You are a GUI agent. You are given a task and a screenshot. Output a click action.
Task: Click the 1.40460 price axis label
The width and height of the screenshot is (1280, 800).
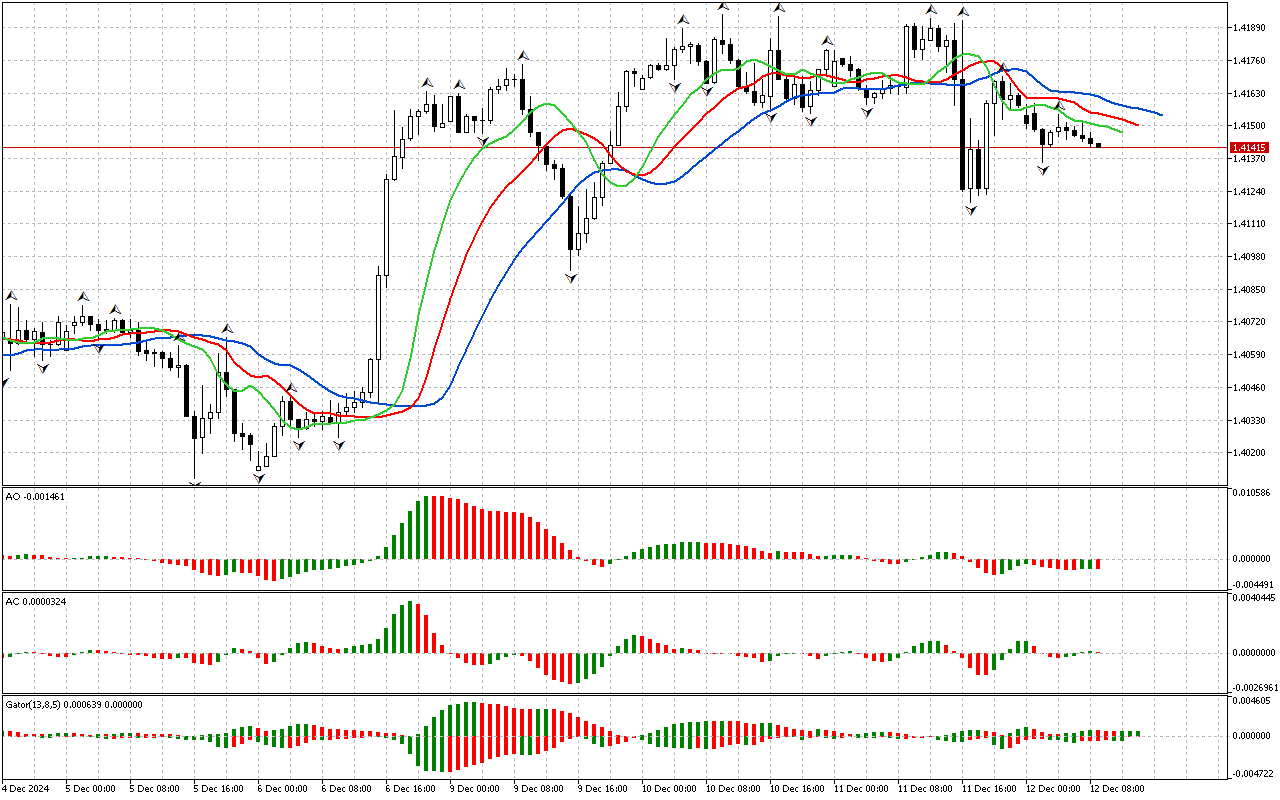point(1251,387)
